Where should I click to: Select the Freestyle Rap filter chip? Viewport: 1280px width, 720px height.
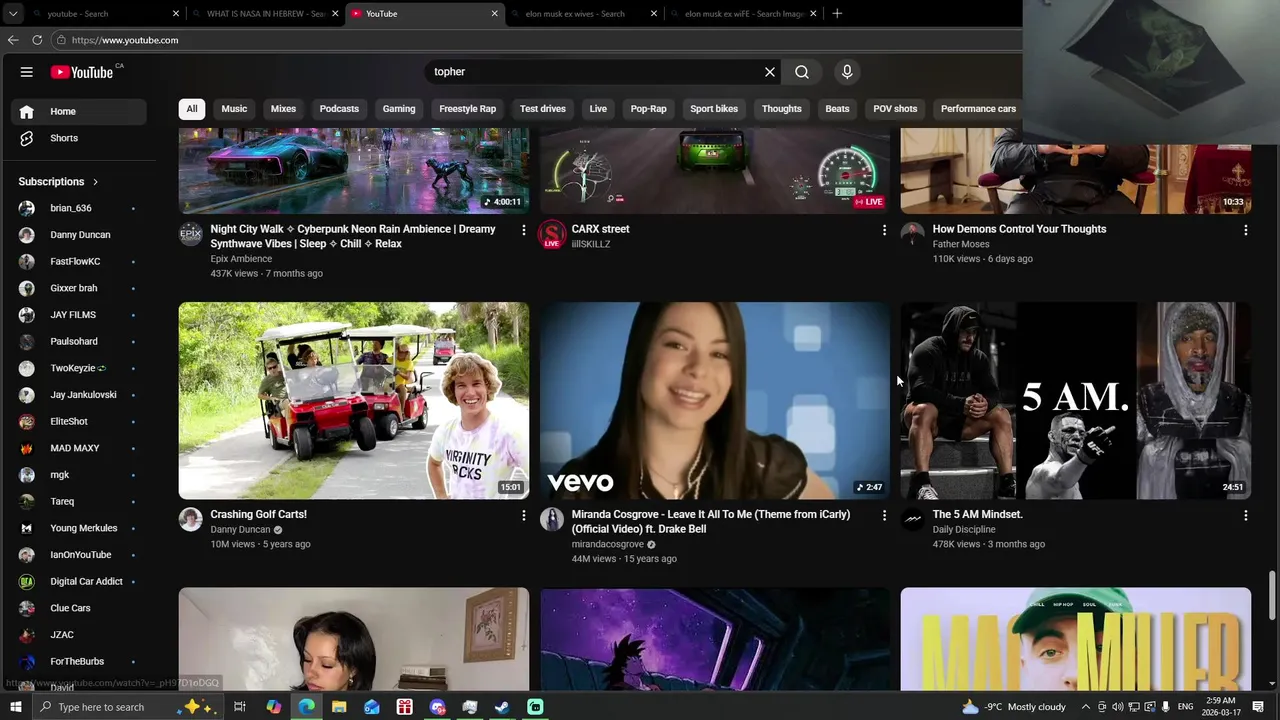[468, 109]
